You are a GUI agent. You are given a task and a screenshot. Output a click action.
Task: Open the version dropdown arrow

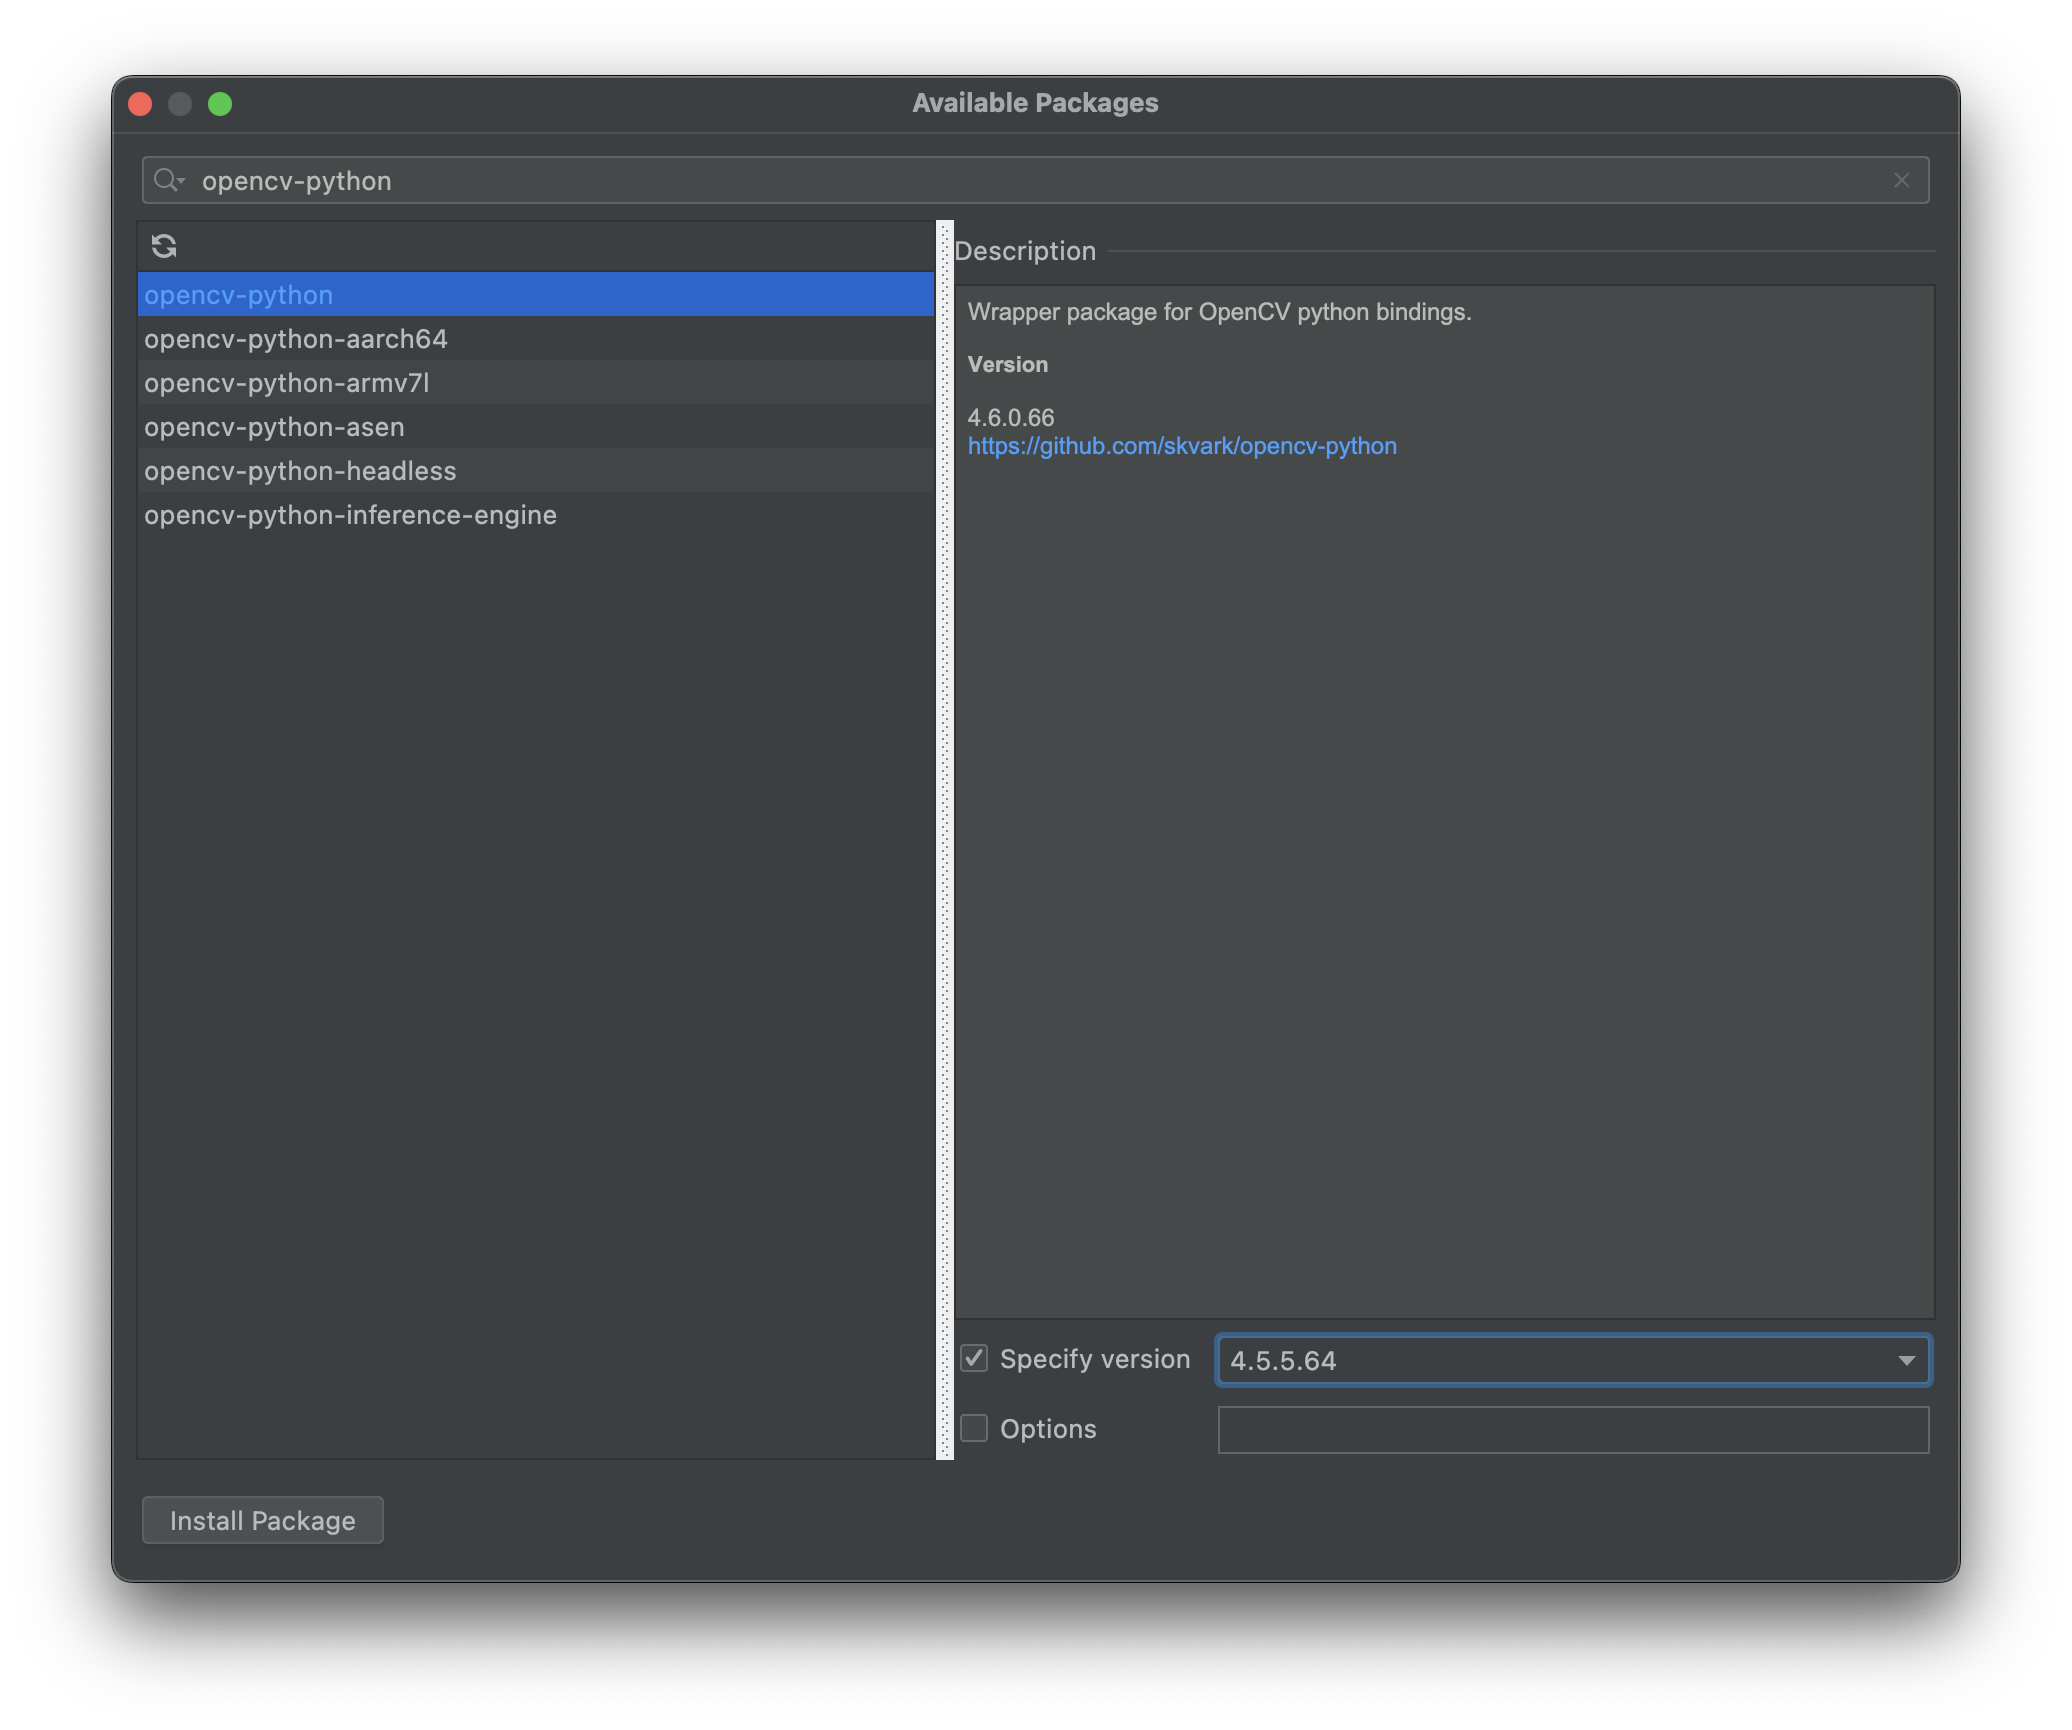point(1906,1360)
